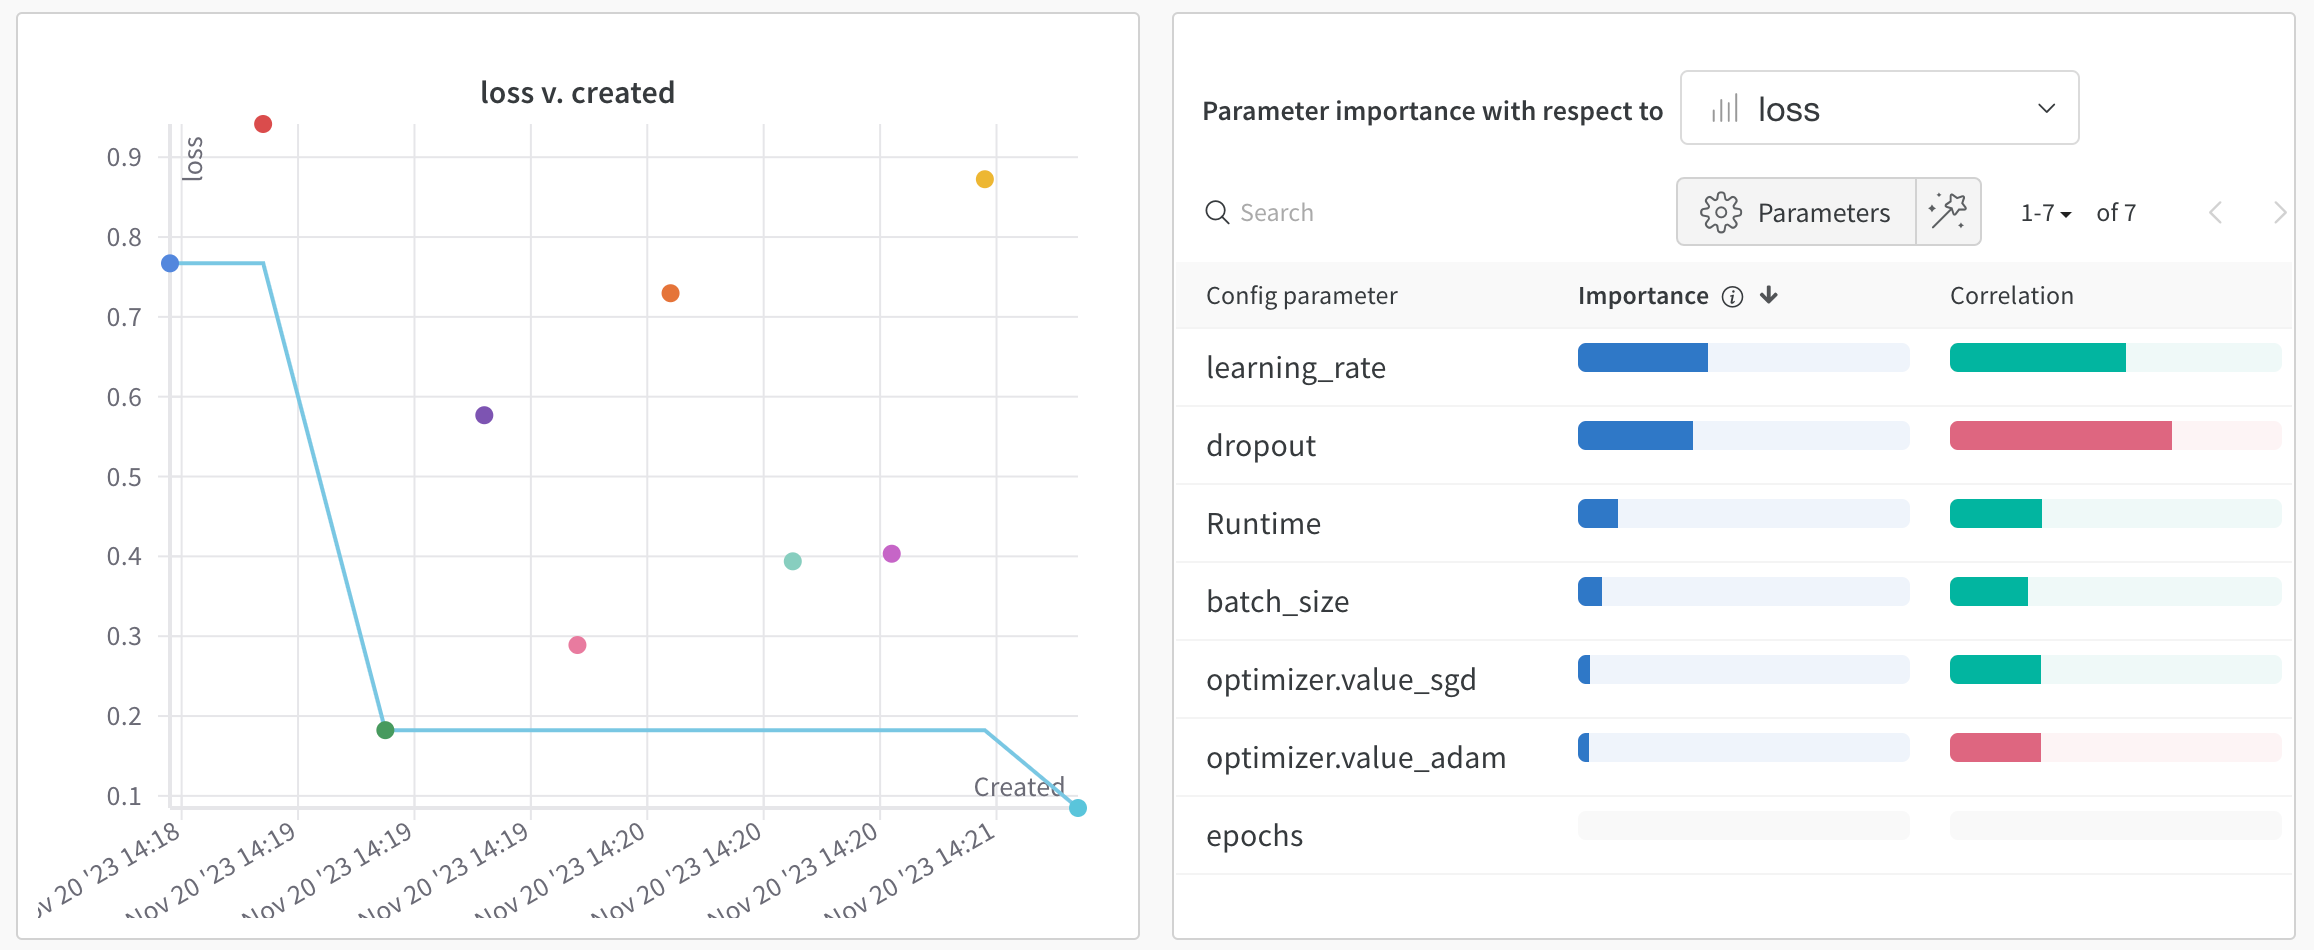Go to next page of parameters
This screenshot has width=2314, height=950.
(x=2279, y=212)
